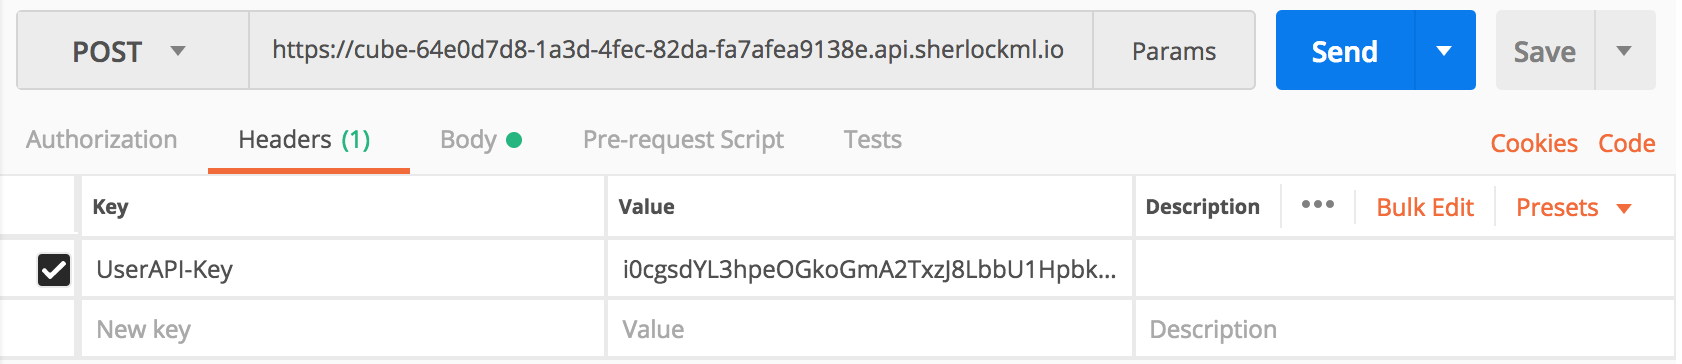Click the New key input field
This screenshot has height=364, width=1682.
click(x=343, y=329)
